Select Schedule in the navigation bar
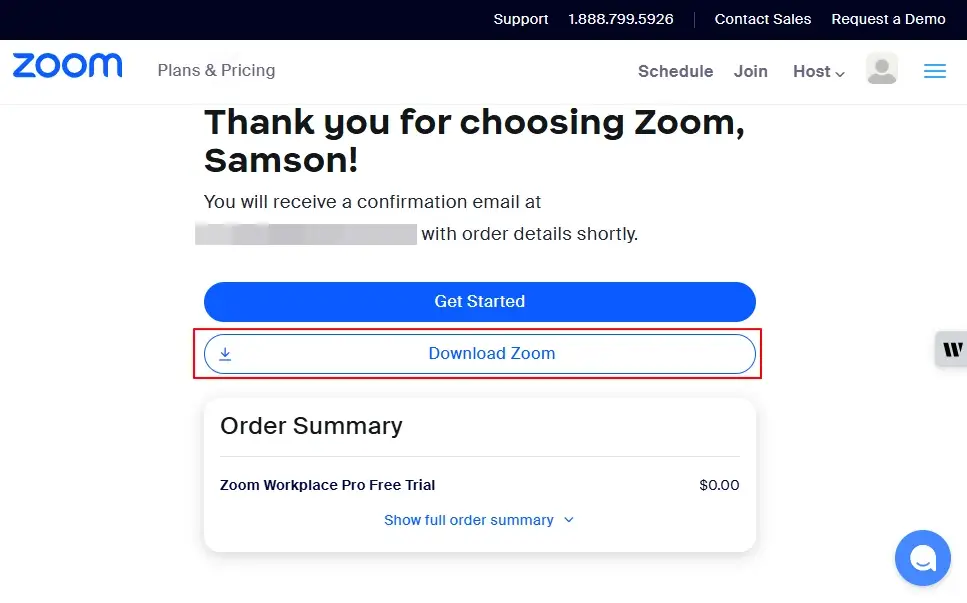This screenshot has height=603, width=967. 675,71
